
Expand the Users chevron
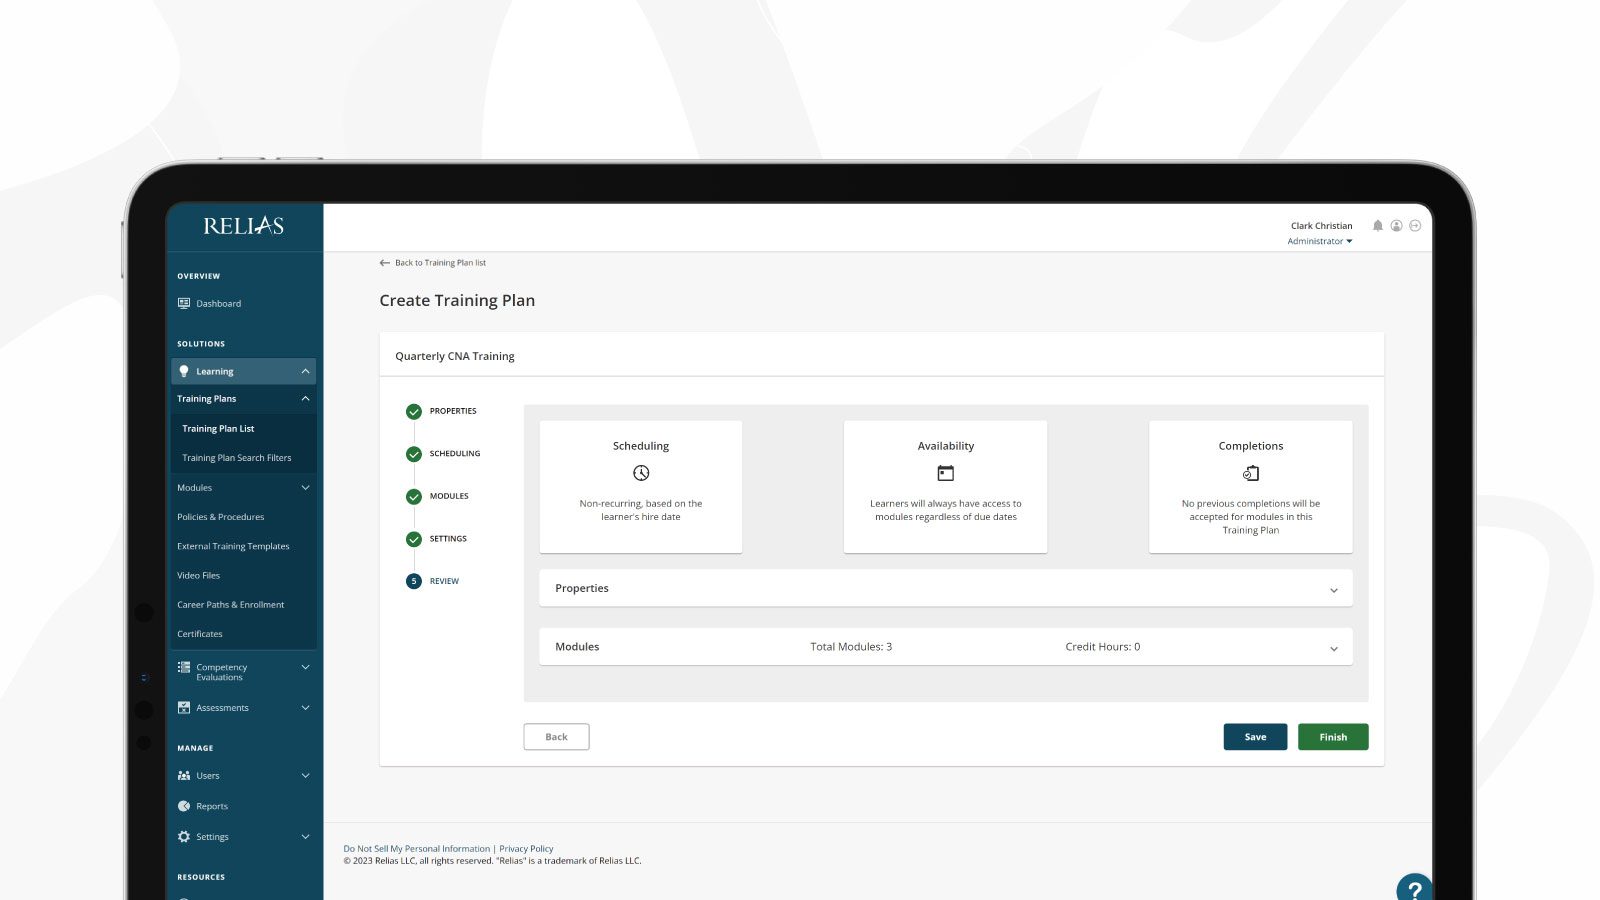click(x=306, y=776)
